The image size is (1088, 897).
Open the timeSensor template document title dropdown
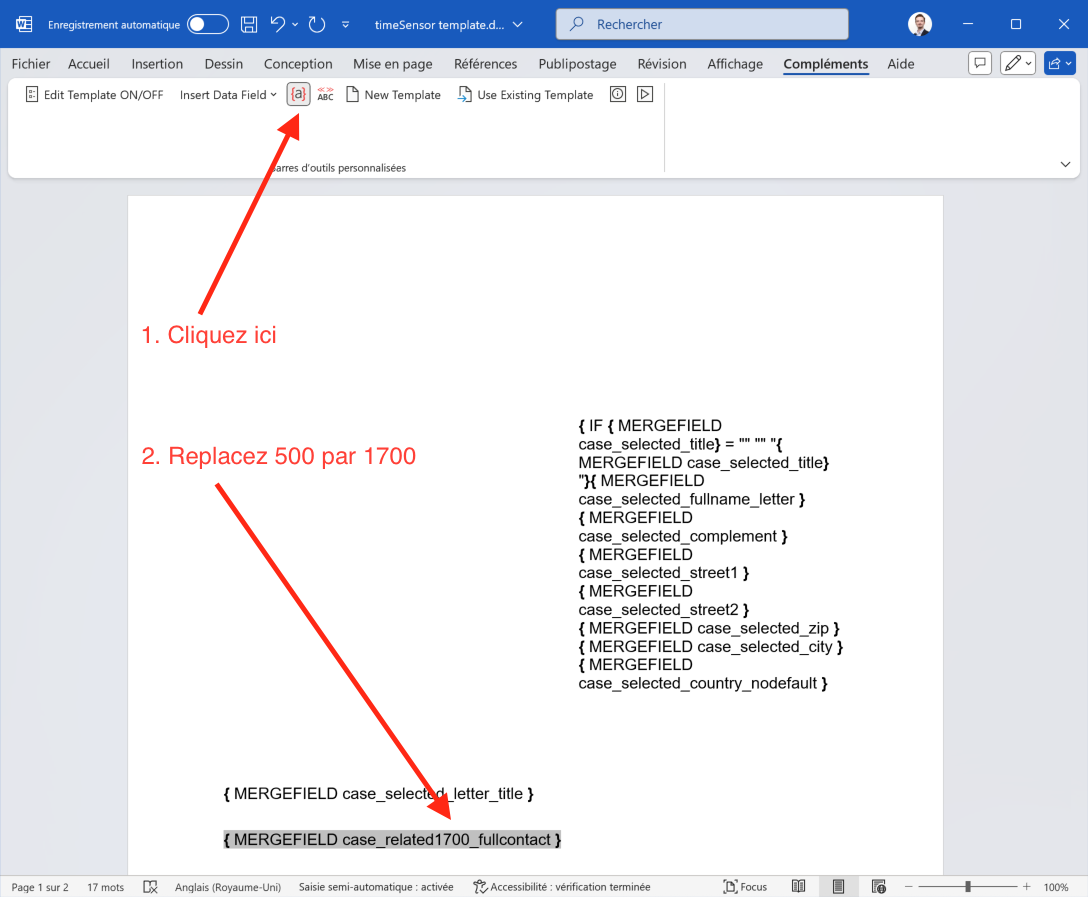pyautogui.click(x=518, y=24)
